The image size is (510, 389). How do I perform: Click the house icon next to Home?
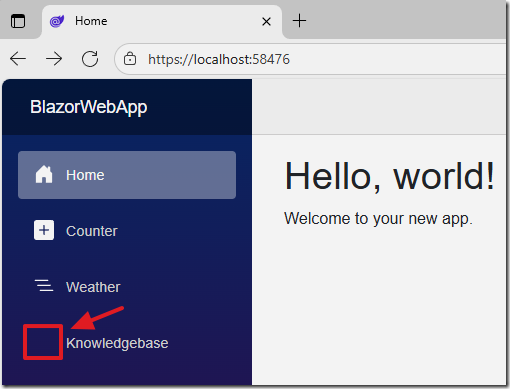pos(44,174)
